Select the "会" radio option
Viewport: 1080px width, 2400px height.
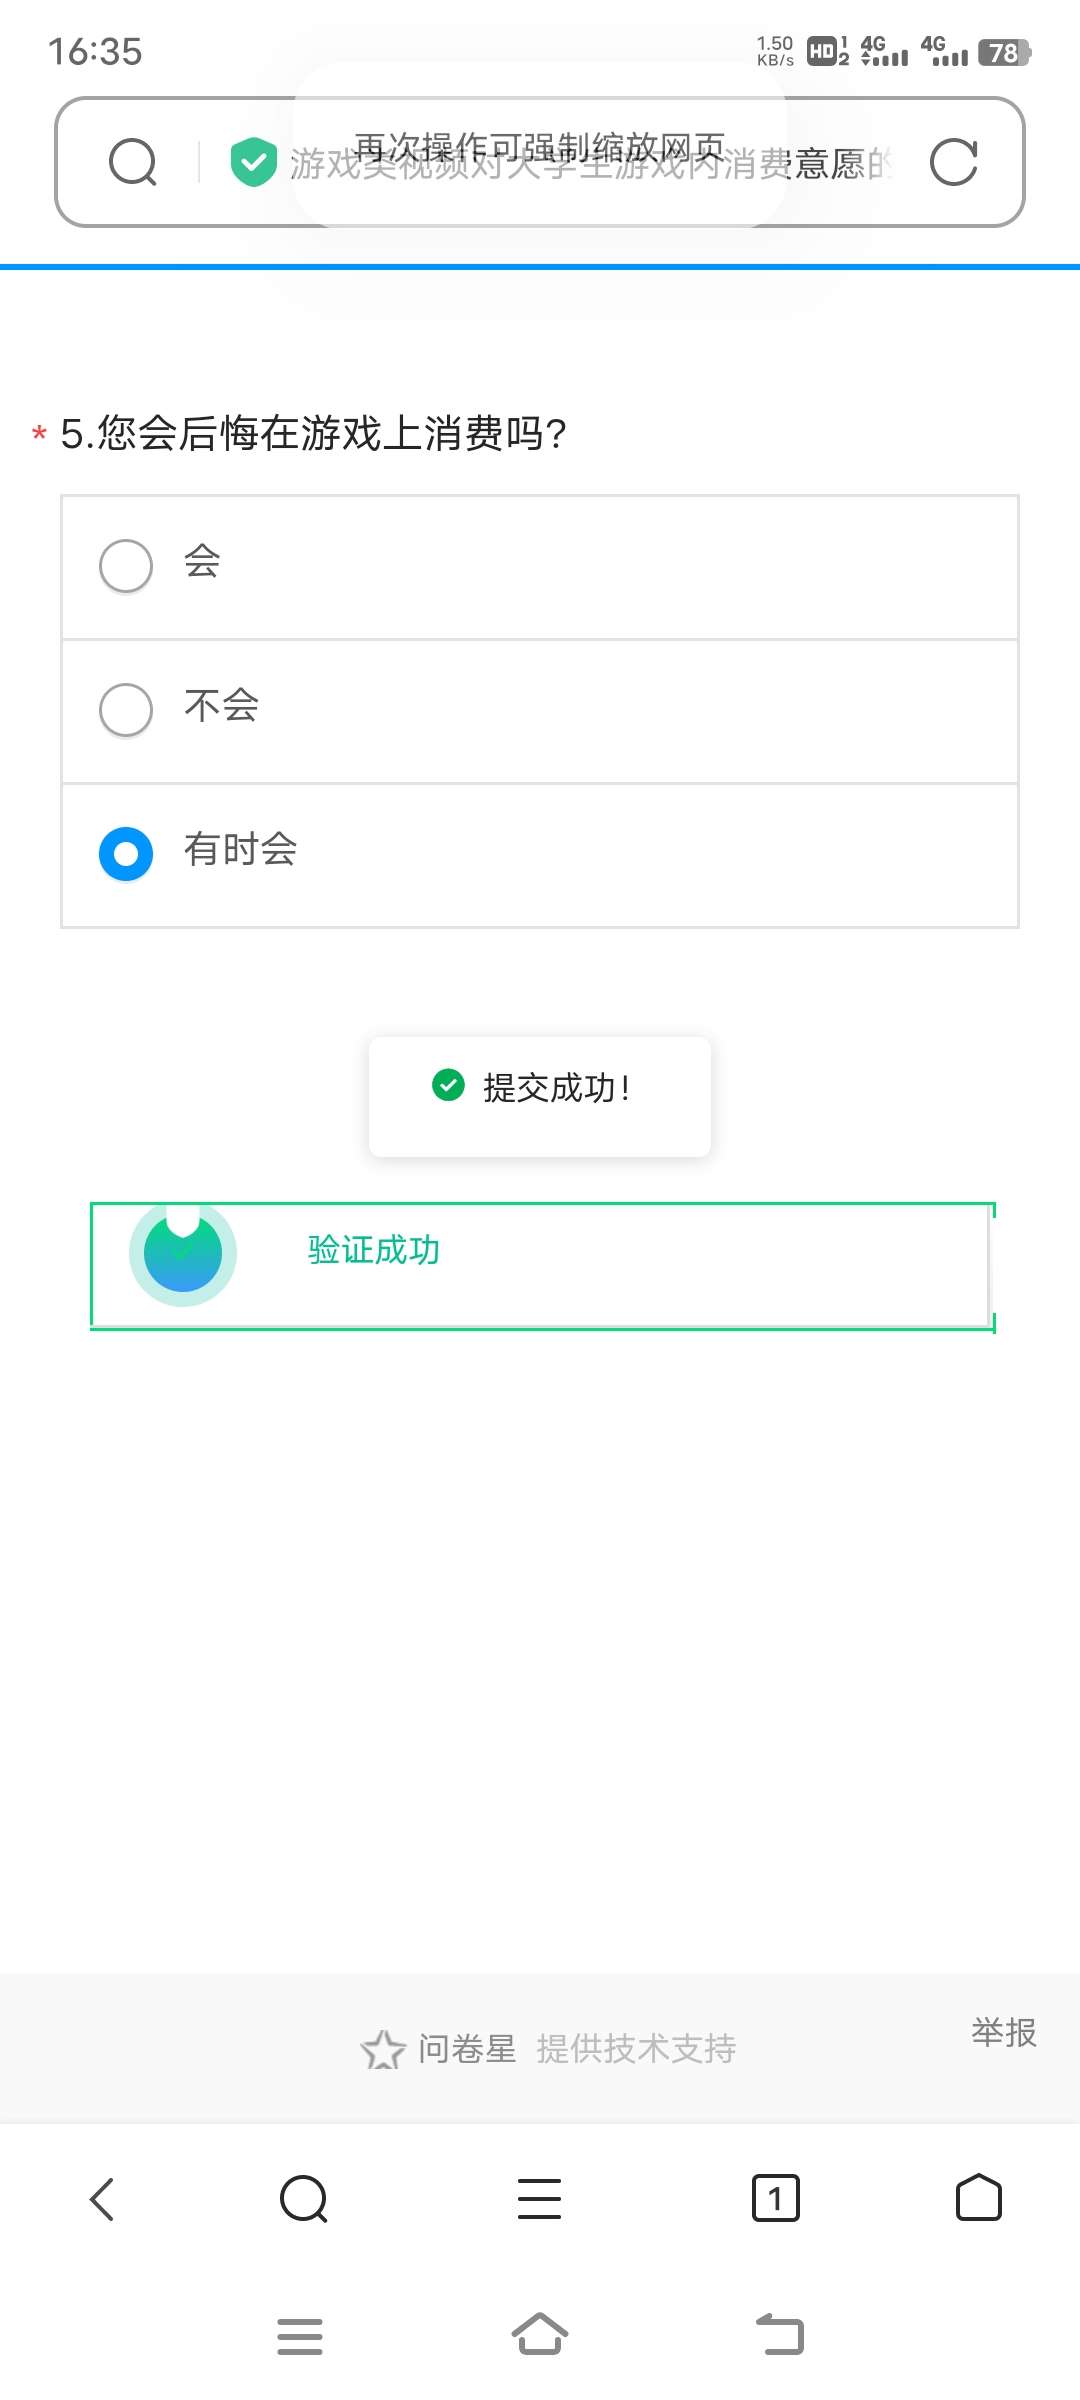point(126,566)
